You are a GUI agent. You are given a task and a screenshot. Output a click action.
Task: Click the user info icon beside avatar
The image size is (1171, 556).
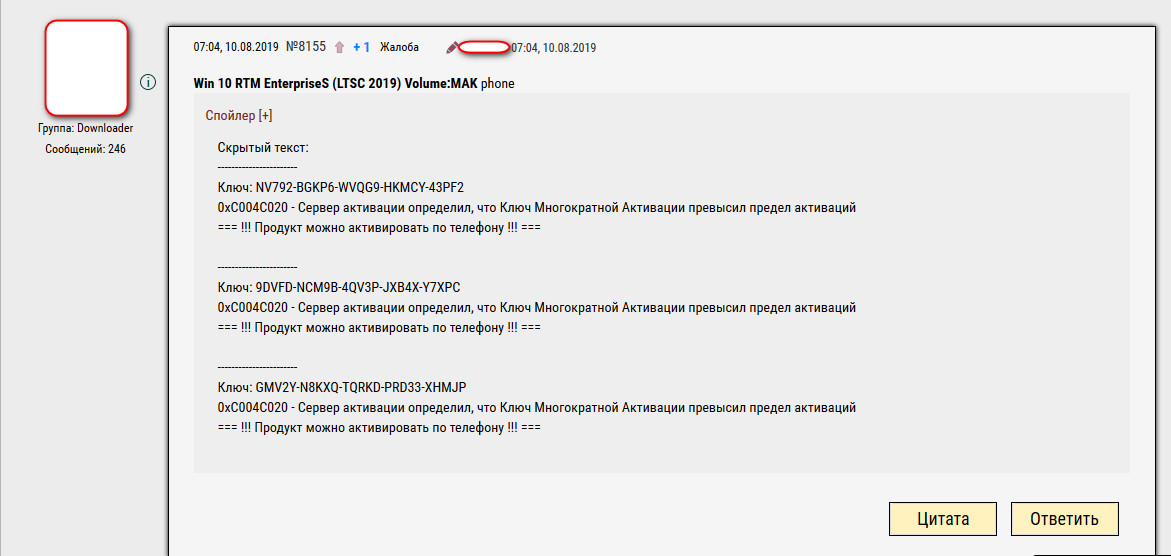click(148, 82)
